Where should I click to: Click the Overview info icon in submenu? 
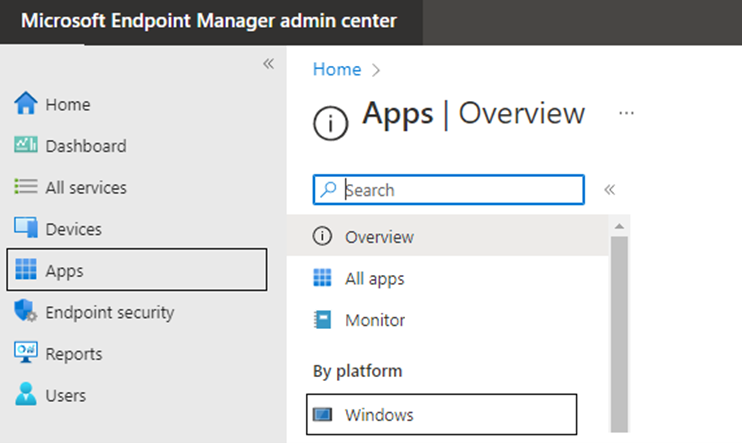tap(322, 236)
